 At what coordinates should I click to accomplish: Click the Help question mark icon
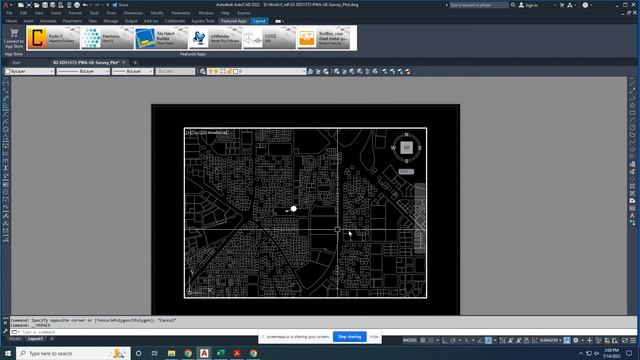pyautogui.click(x=585, y=5)
